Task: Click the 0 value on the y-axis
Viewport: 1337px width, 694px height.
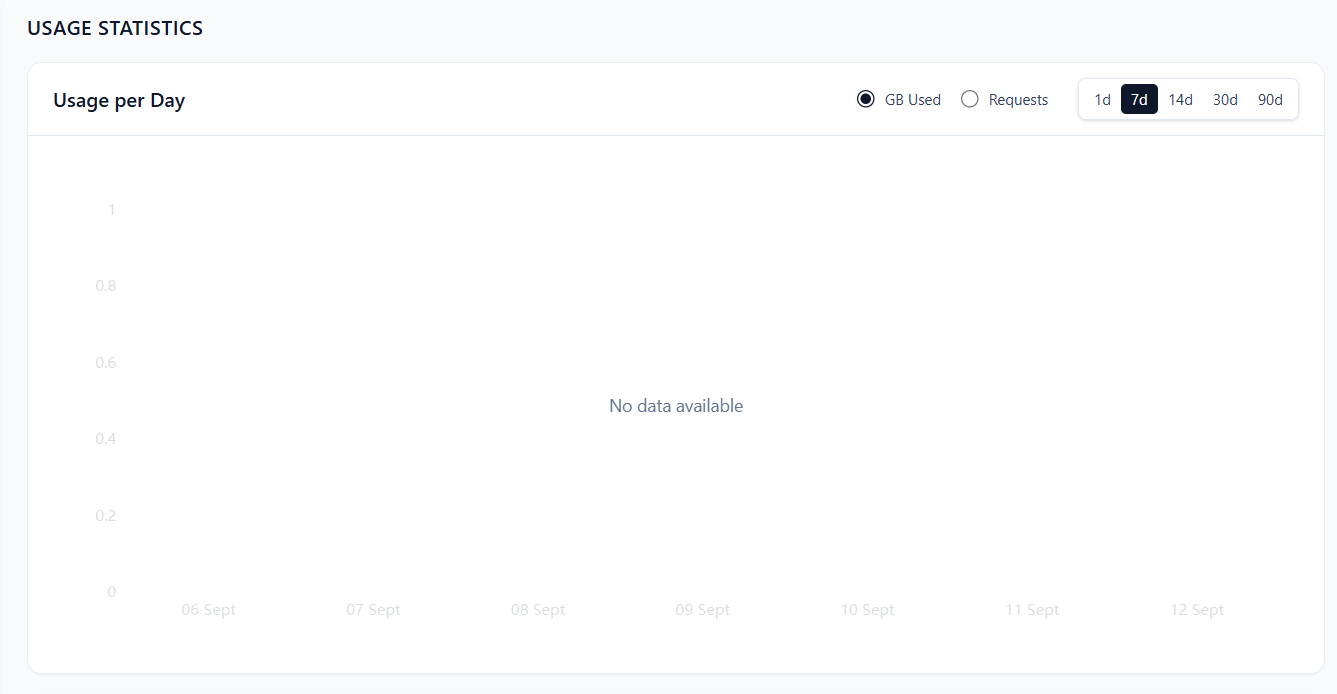Action: click(111, 591)
